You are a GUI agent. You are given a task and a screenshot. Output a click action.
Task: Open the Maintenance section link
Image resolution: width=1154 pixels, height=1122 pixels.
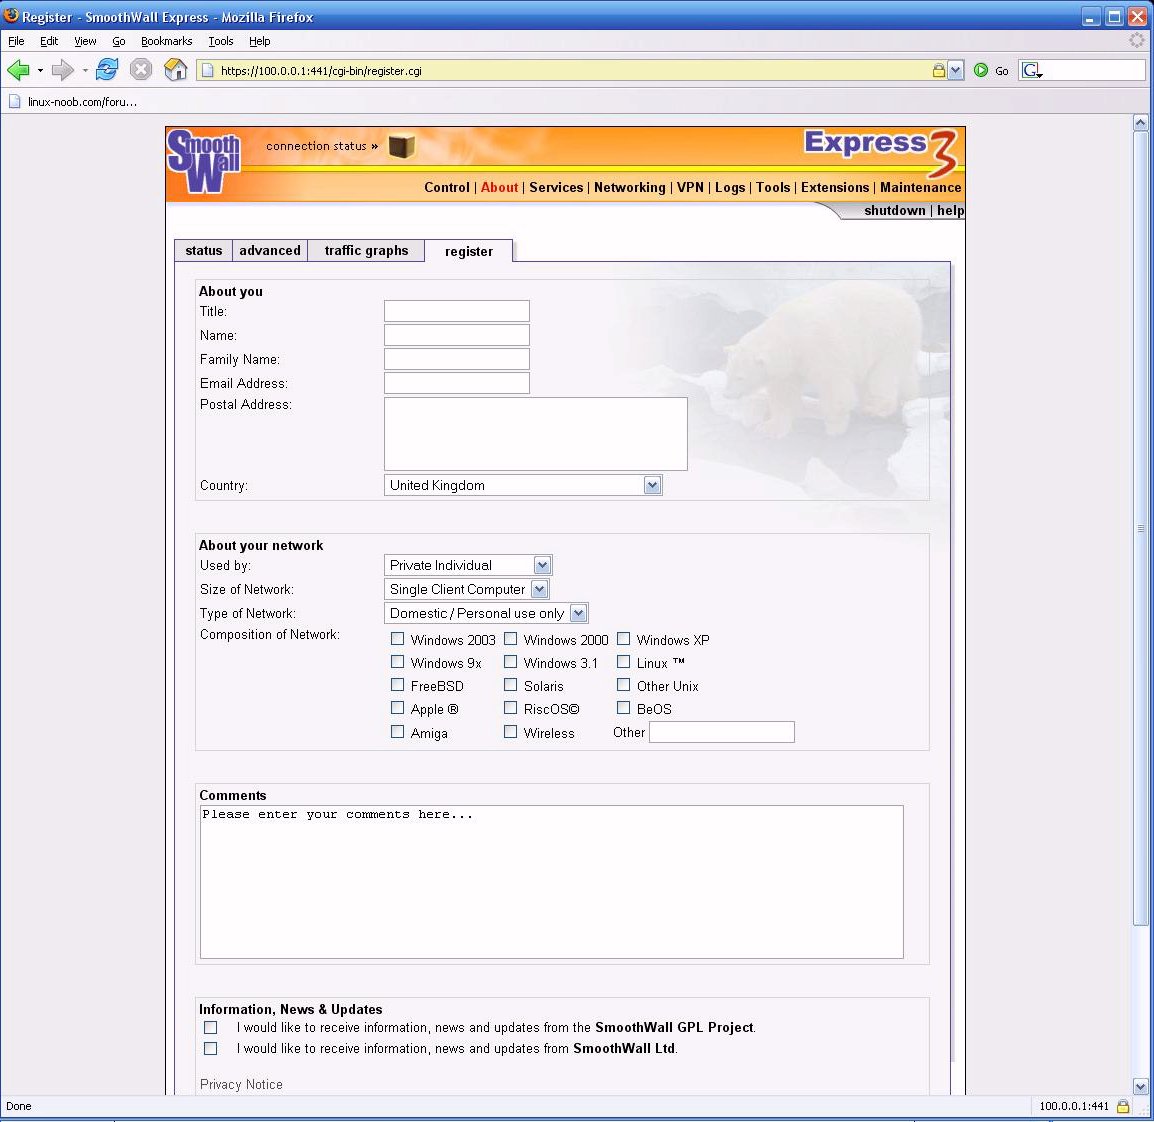click(921, 188)
